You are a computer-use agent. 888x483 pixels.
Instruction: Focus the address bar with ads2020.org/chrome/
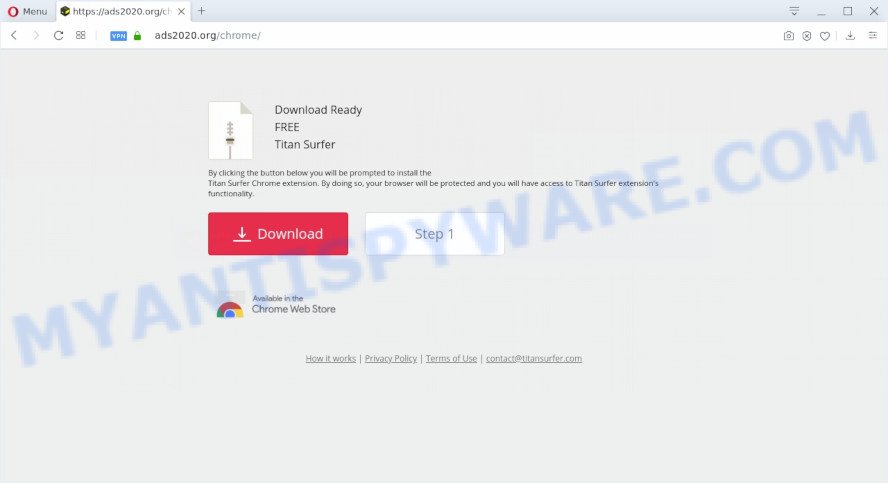click(207, 35)
